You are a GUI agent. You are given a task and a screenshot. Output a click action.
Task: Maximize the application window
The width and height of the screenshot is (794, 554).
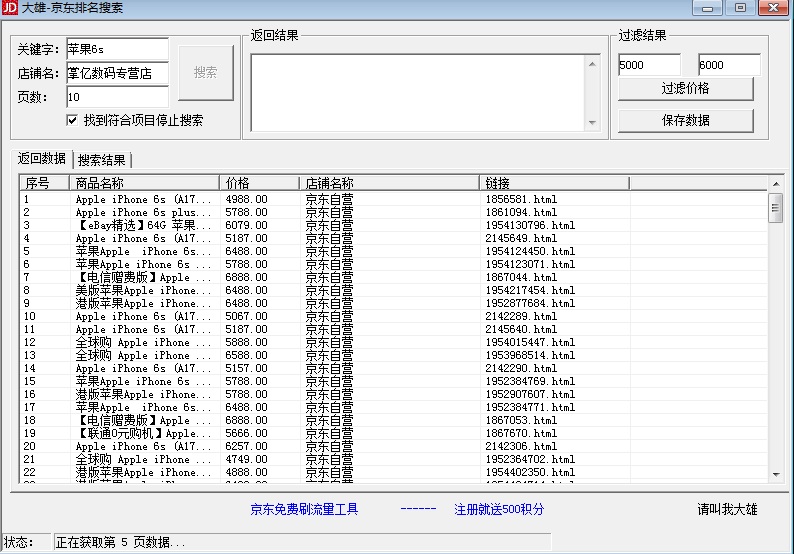(x=741, y=9)
